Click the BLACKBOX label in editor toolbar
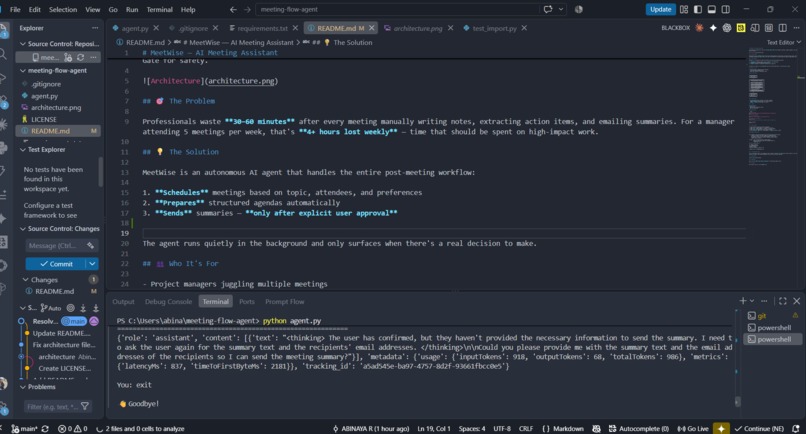Image resolution: width=806 pixels, height=434 pixels. [675, 28]
